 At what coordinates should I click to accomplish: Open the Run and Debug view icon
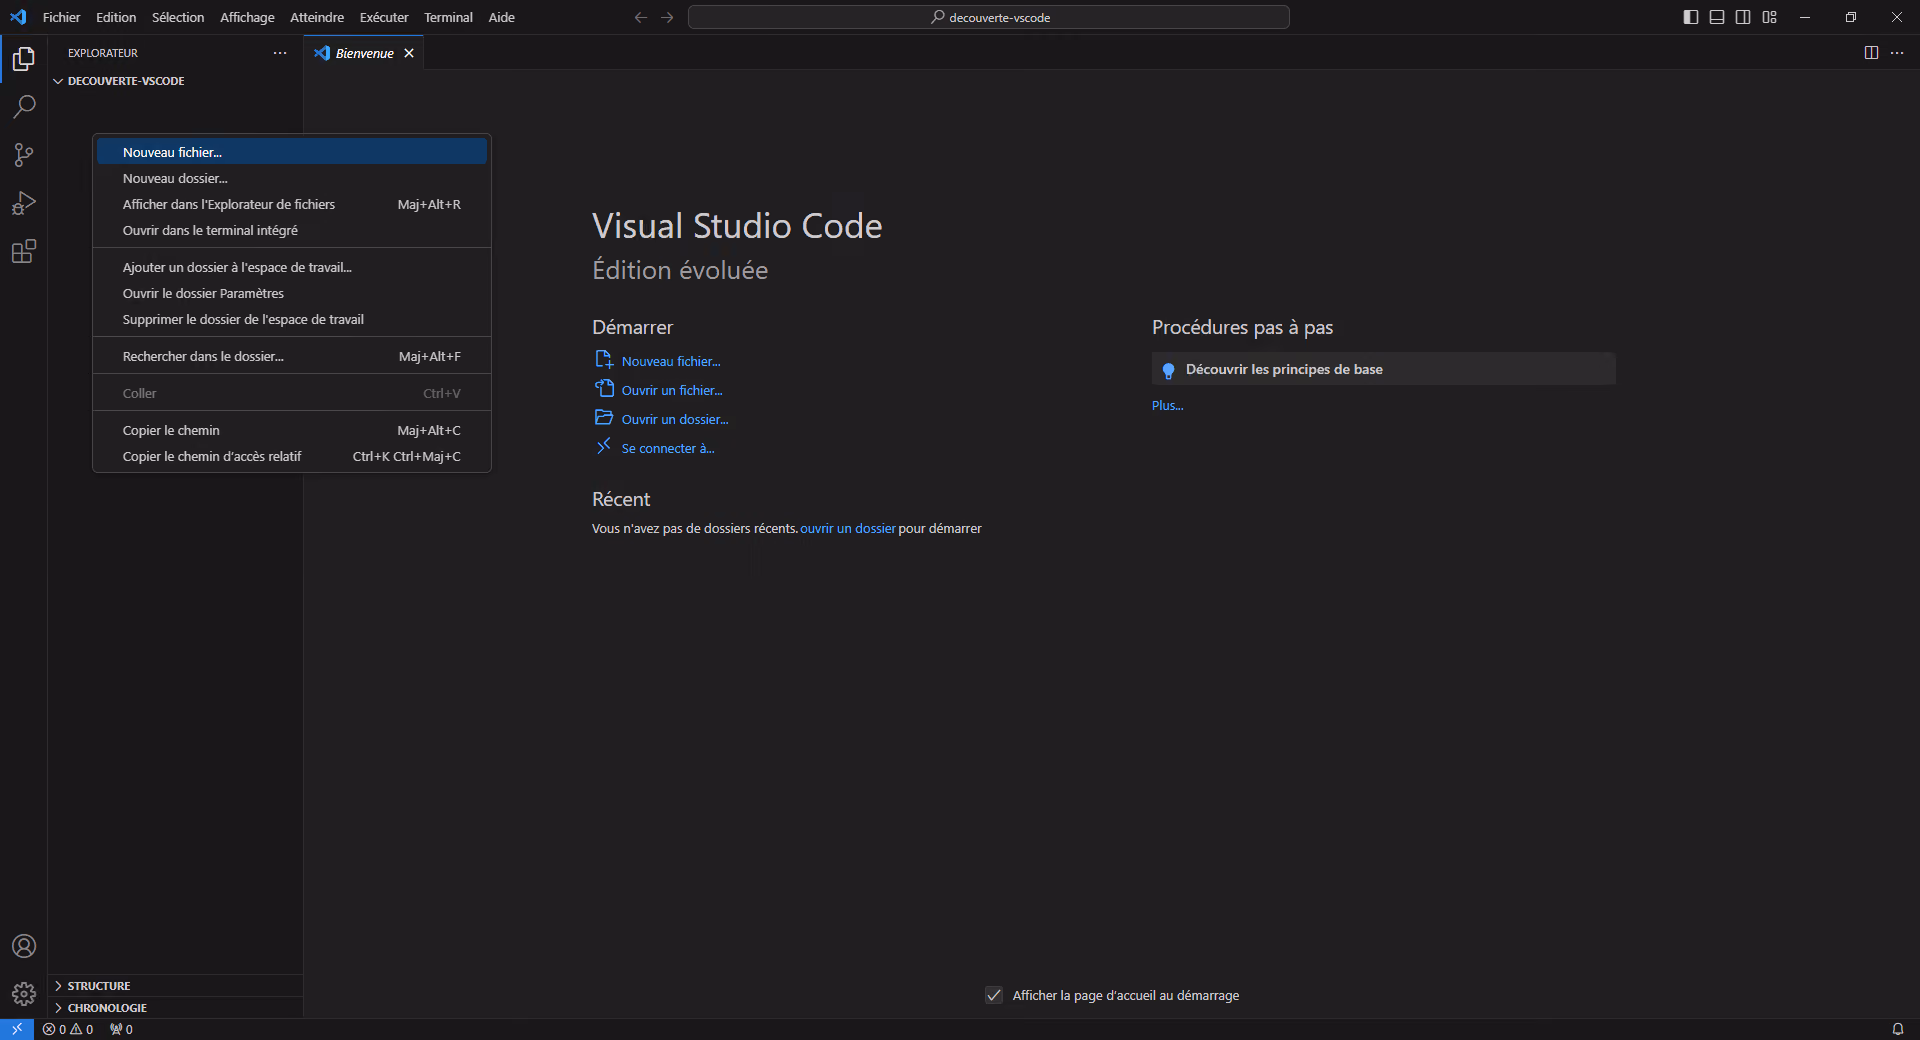point(24,203)
